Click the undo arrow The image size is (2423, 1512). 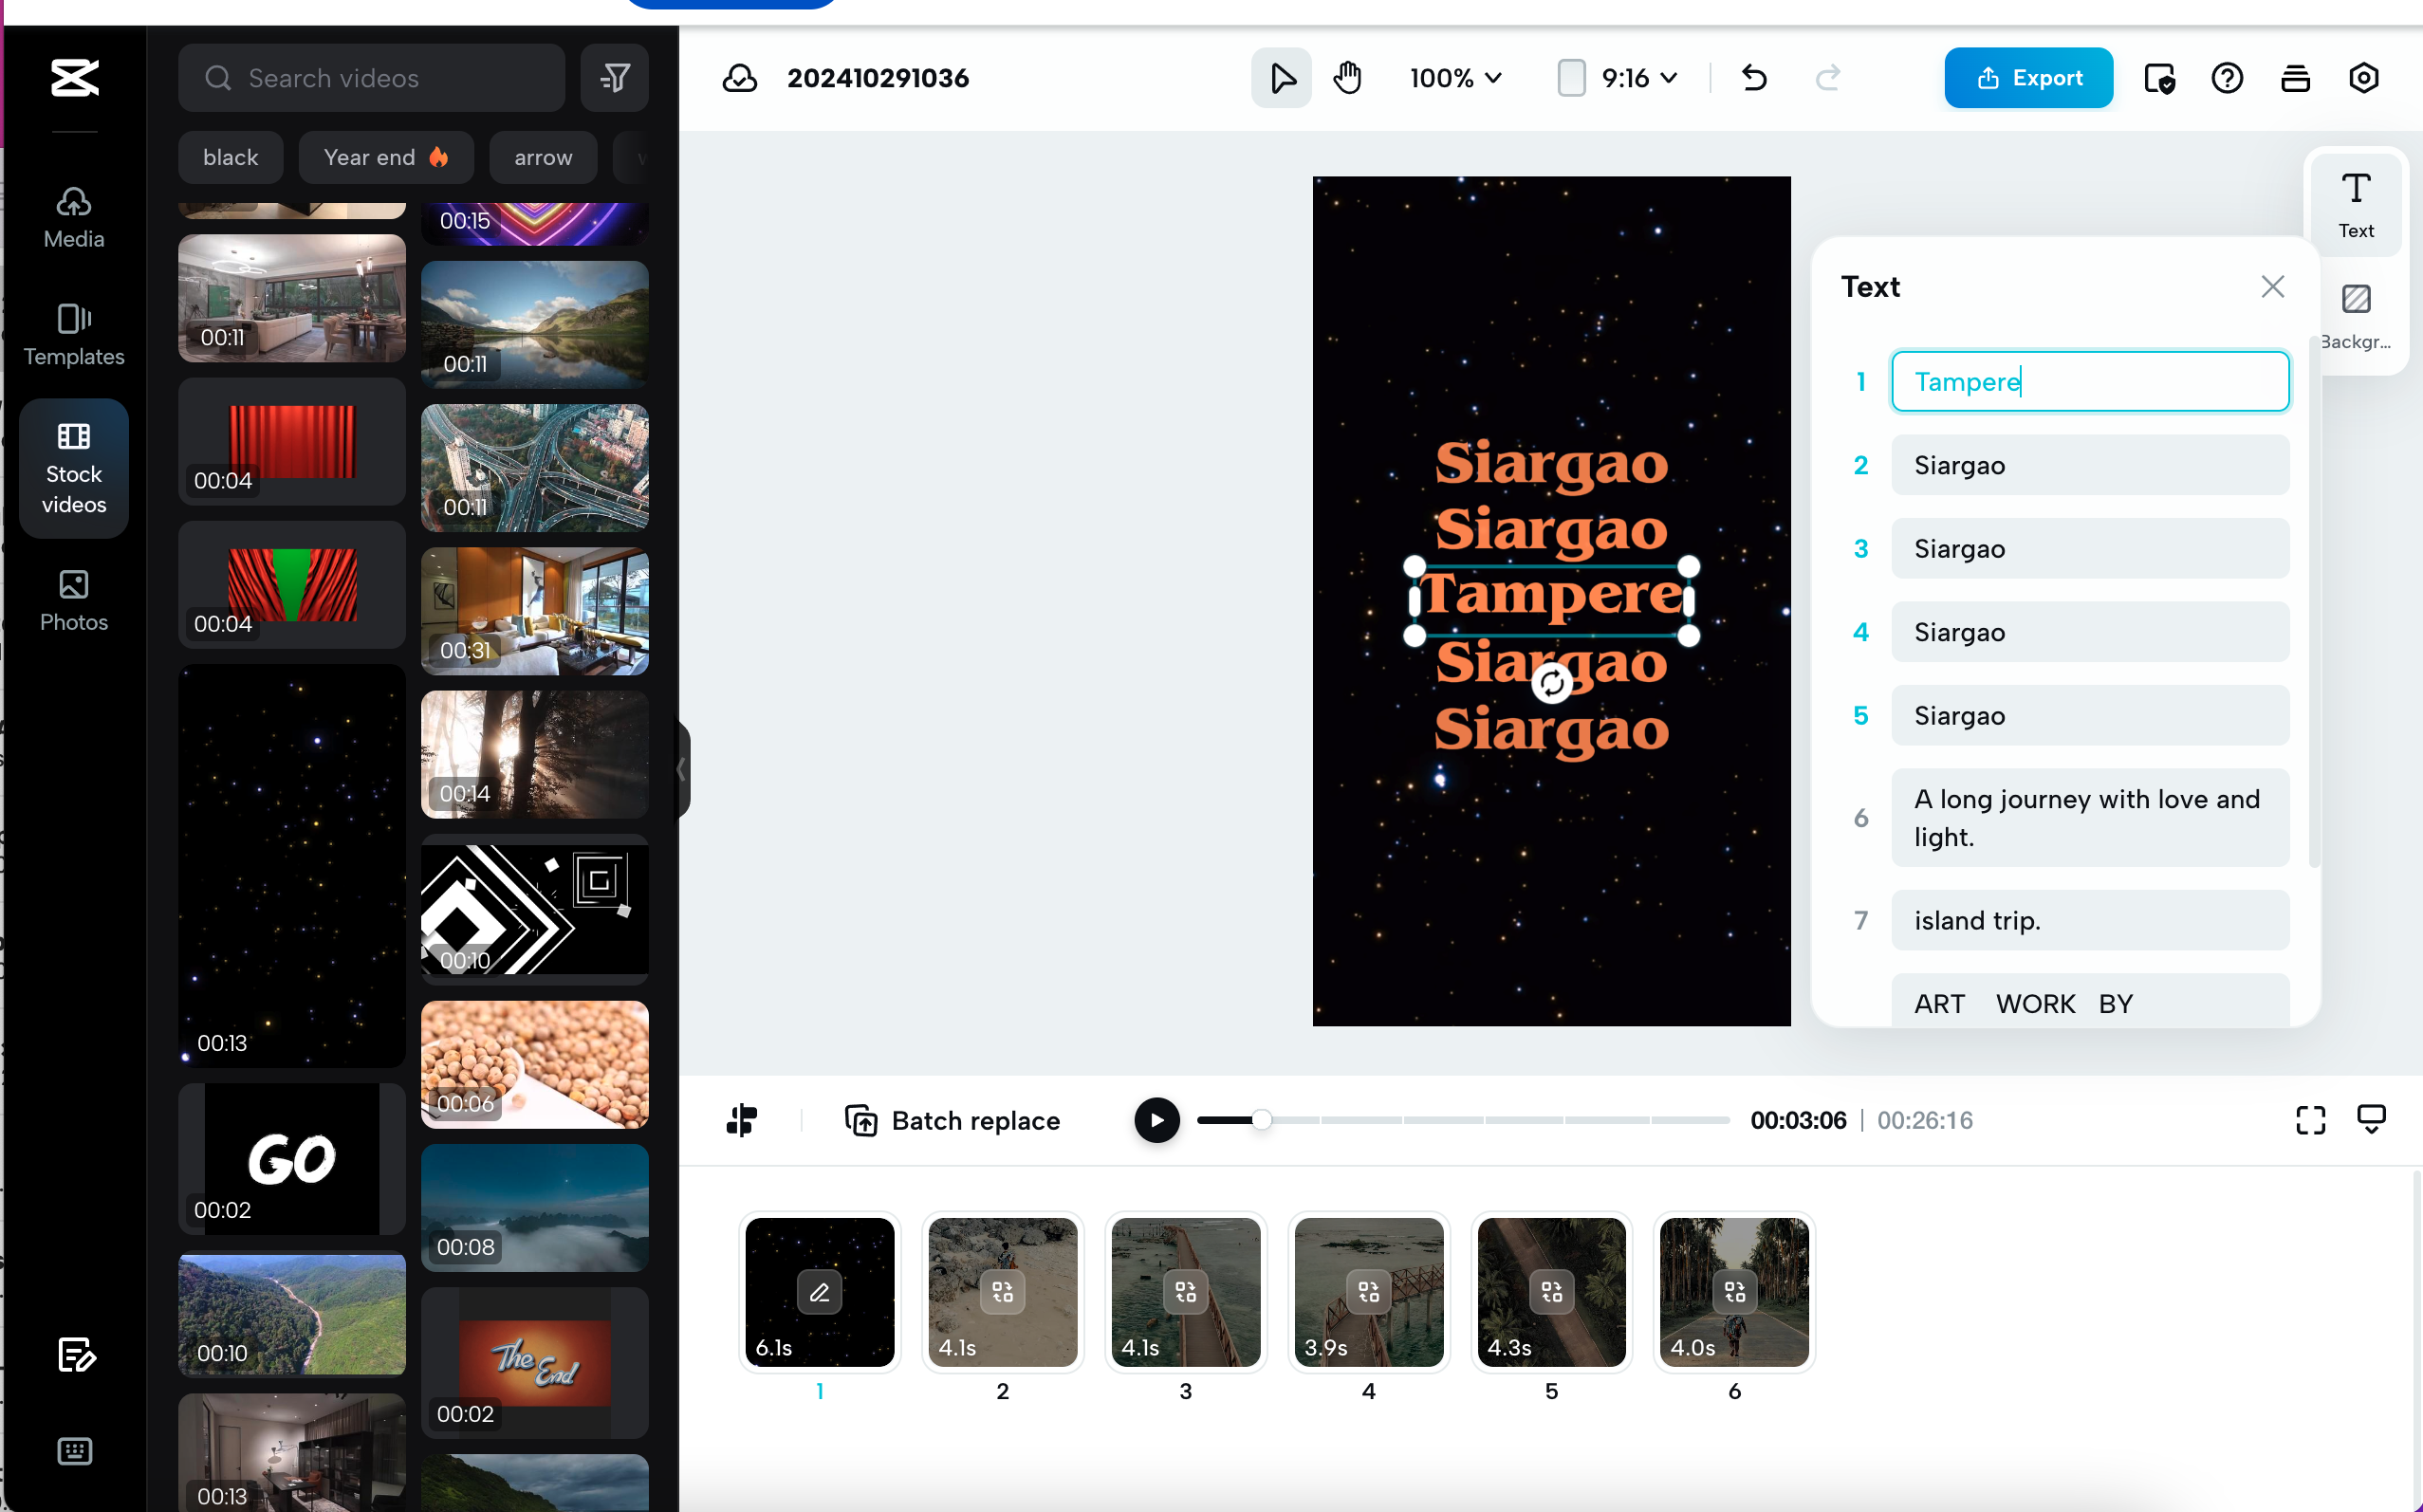coord(1754,77)
